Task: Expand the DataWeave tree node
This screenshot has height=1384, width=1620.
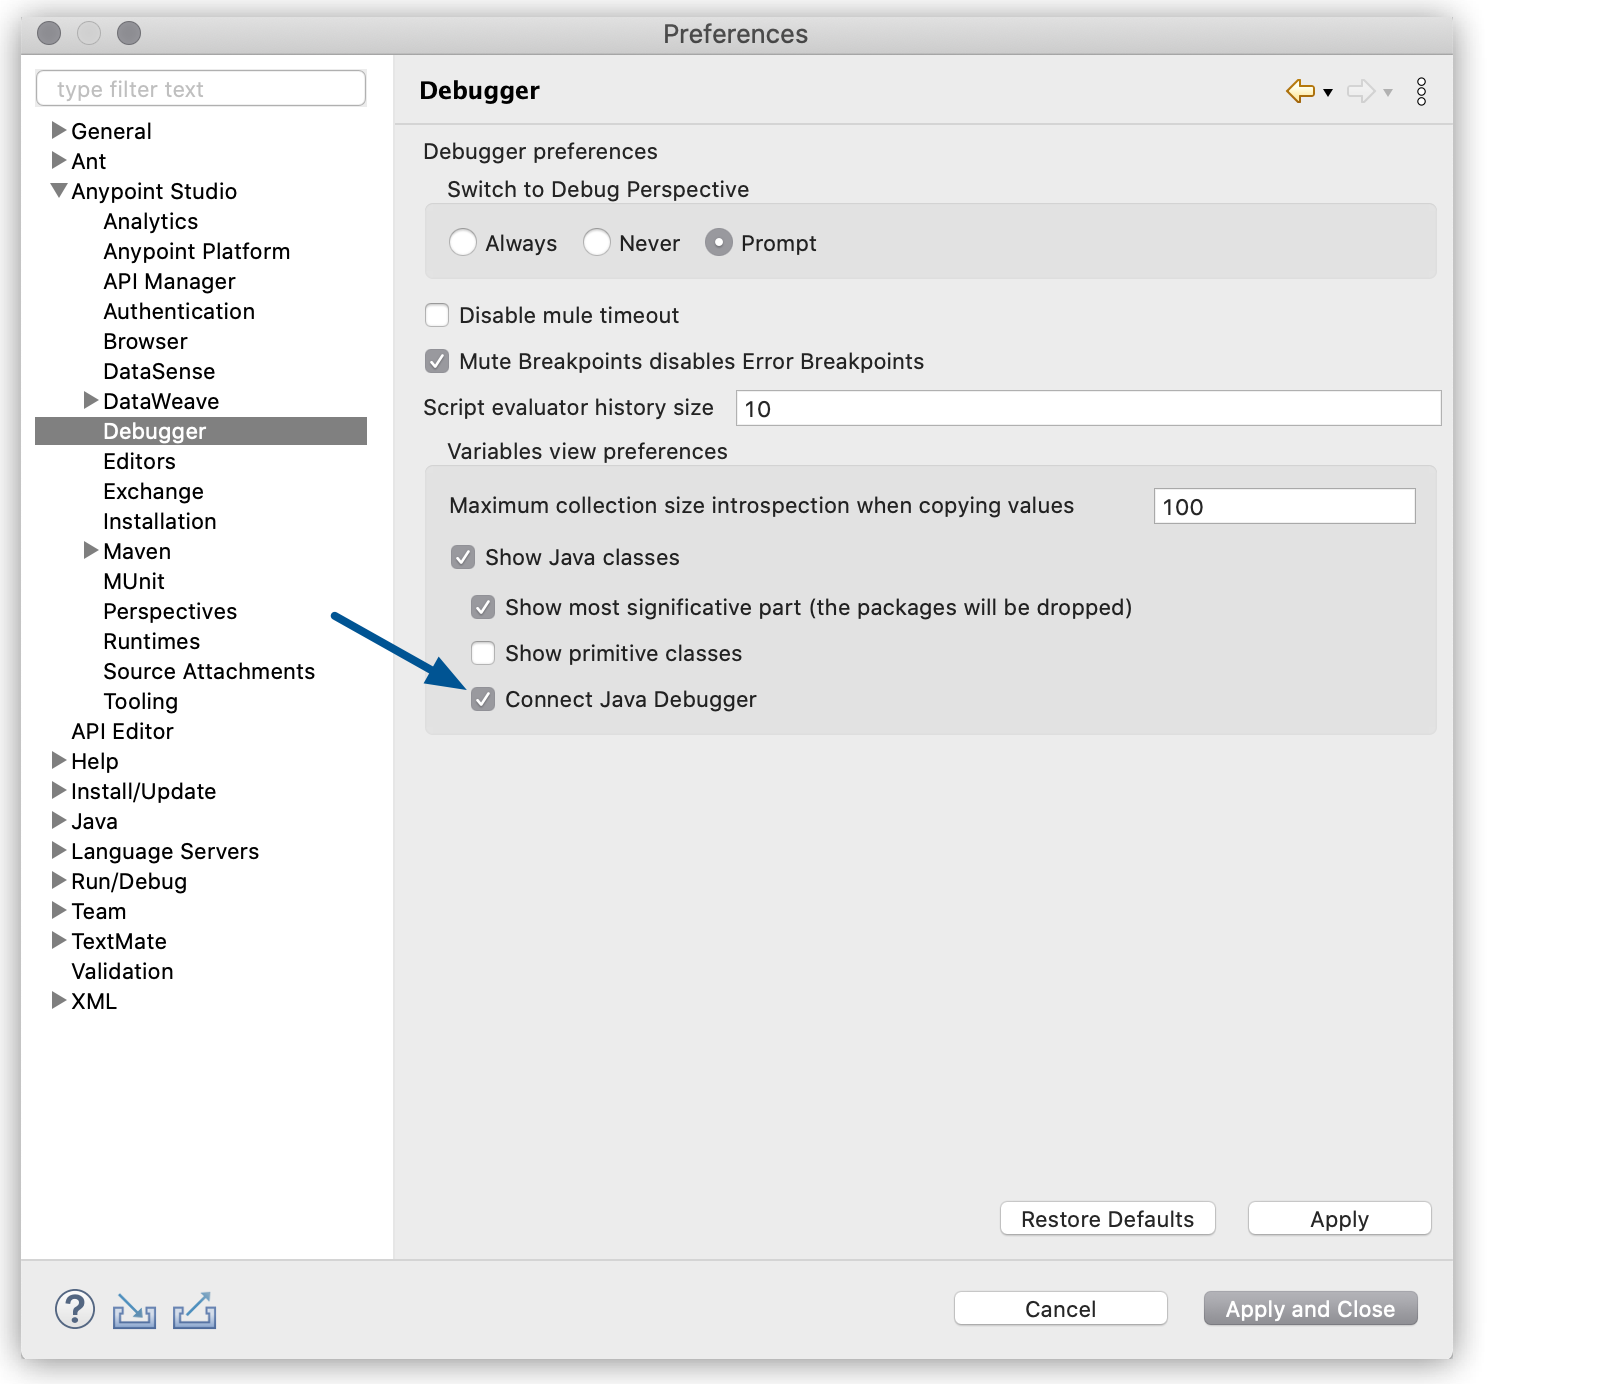Action: click(90, 401)
